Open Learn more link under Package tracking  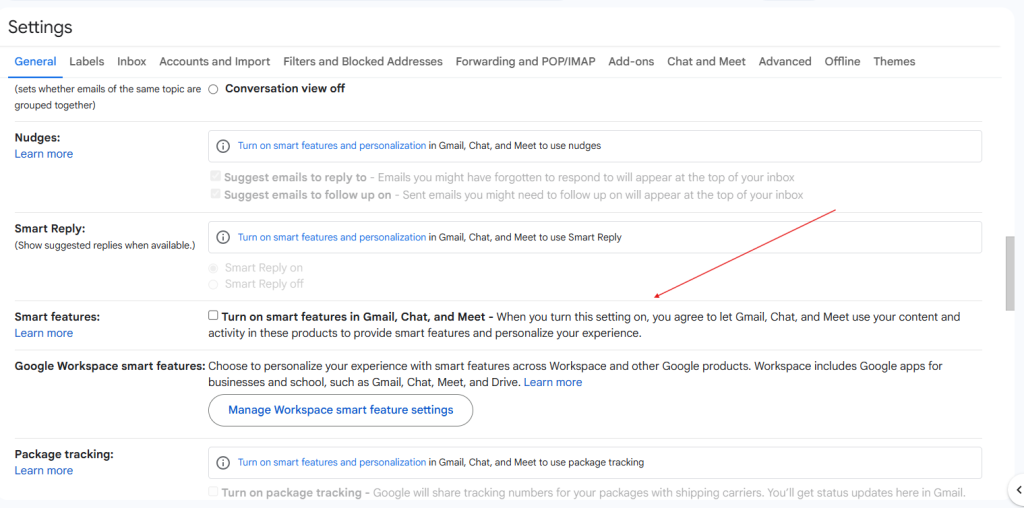(43, 471)
